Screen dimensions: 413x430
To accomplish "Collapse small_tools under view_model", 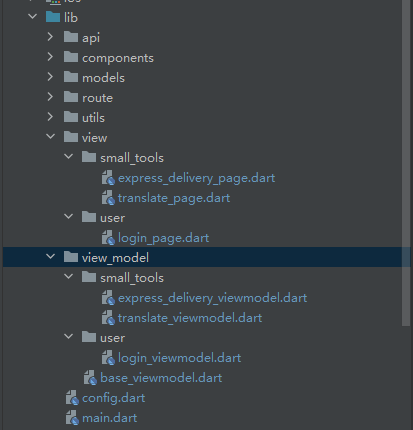I will (x=68, y=276).
